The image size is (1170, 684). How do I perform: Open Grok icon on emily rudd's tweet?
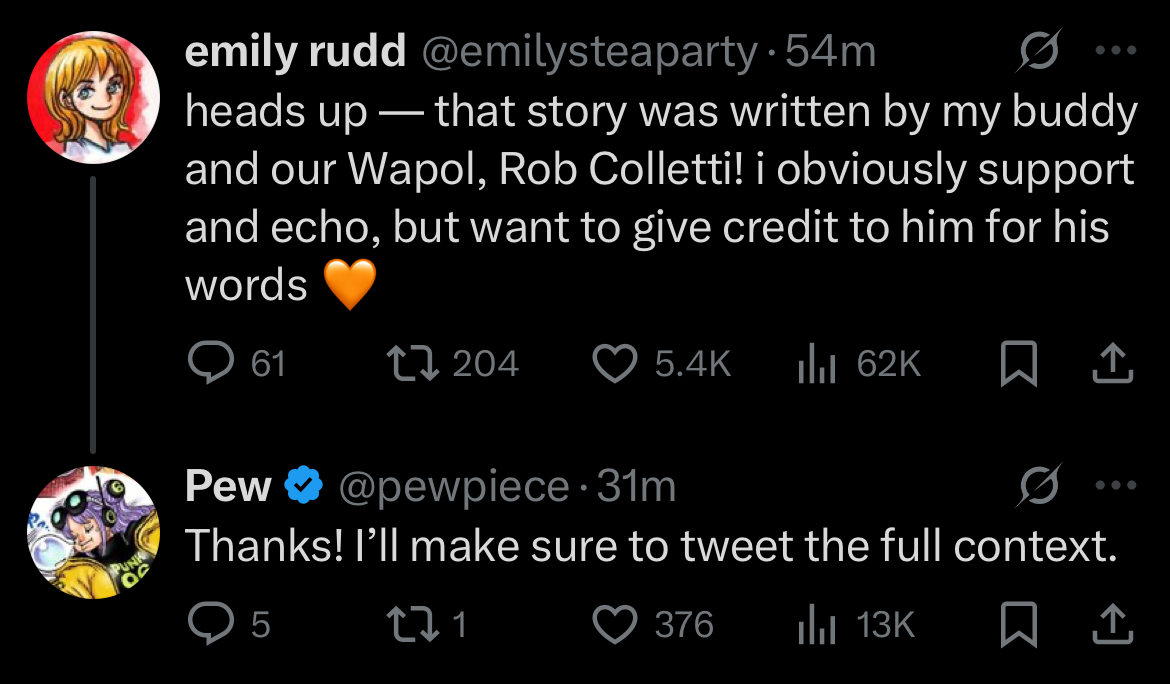tap(1038, 50)
